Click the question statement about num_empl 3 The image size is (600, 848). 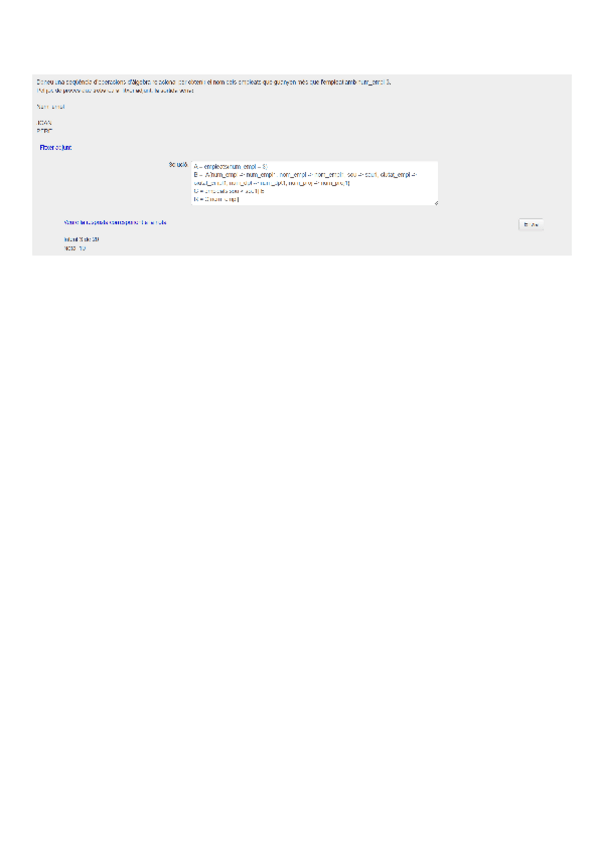214,82
